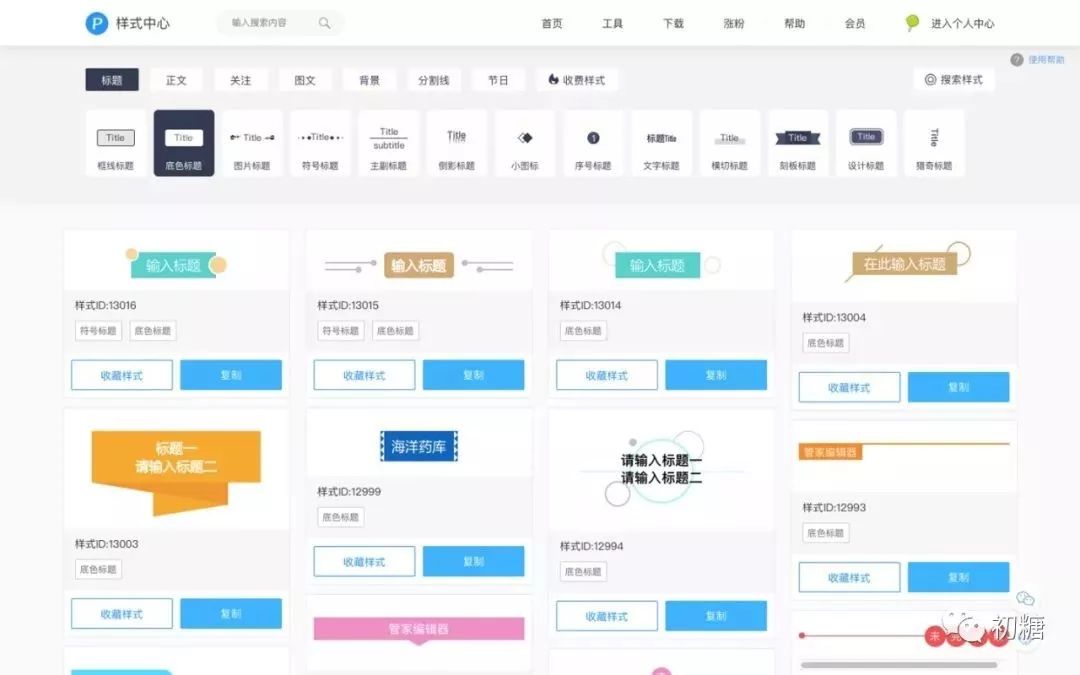Screen dimensions: 1080x675
Task: Select the 符号标题 style type icon
Action: [x=320, y=143]
